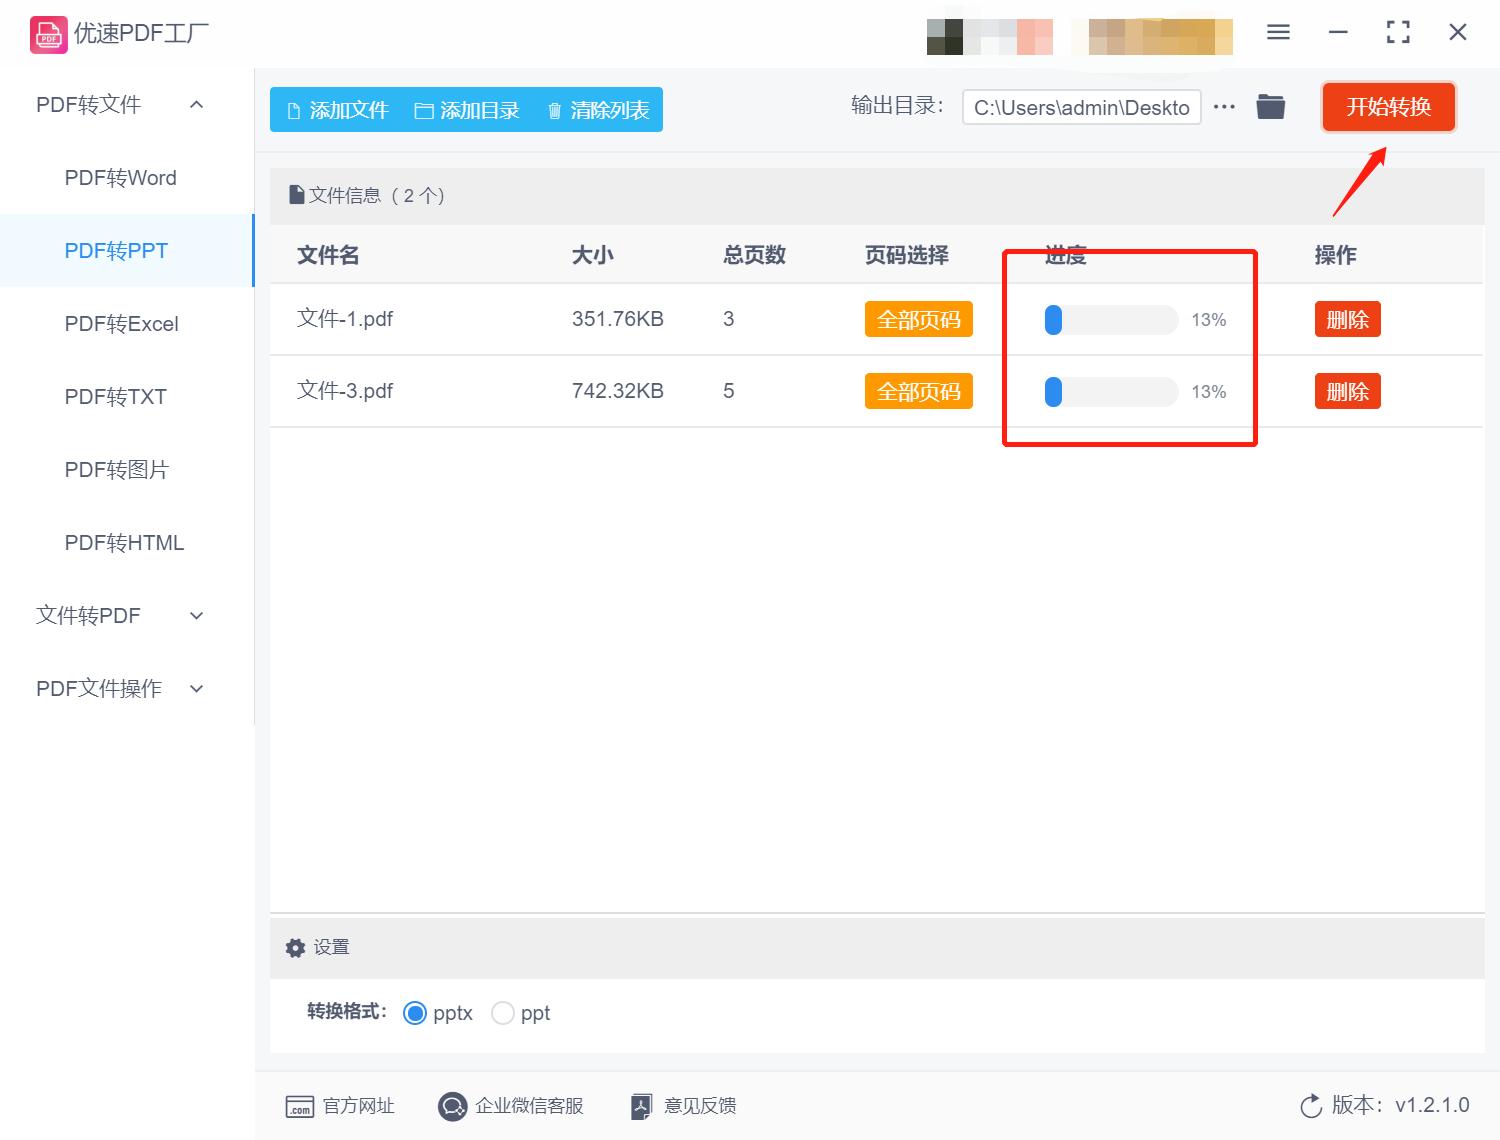Open the PDF转图片 feature

(116, 469)
